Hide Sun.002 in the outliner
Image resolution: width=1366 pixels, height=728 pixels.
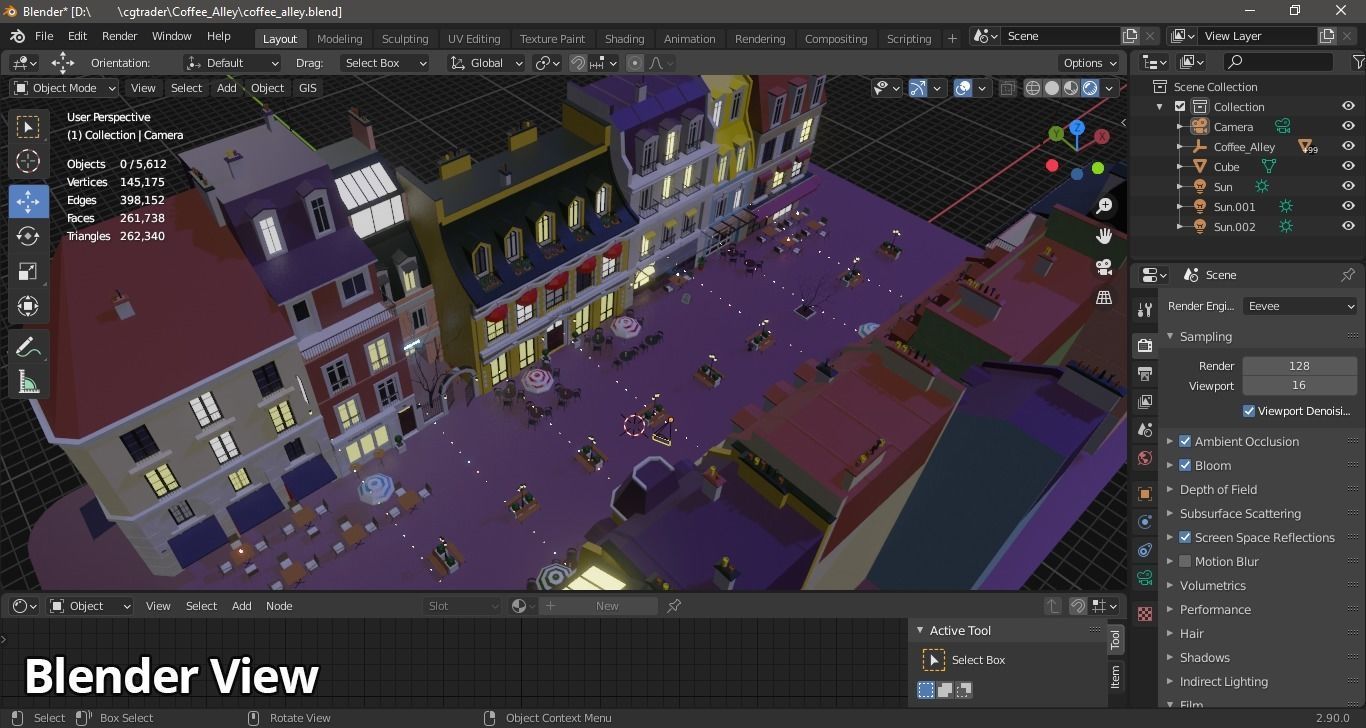coord(1348,227)
